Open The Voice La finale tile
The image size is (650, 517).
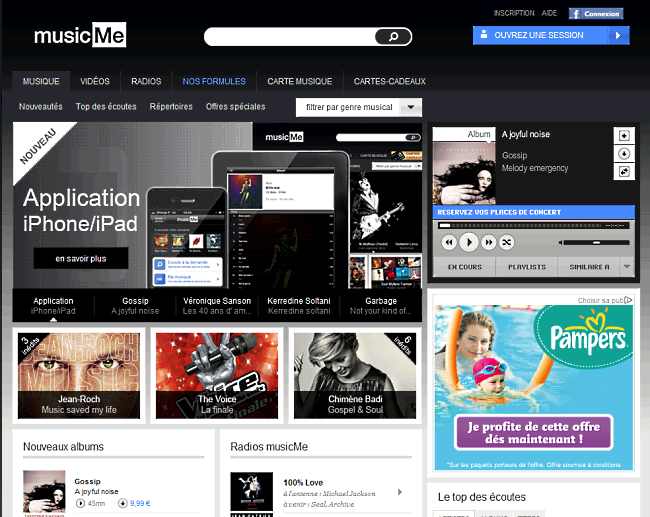coord(217,376)
